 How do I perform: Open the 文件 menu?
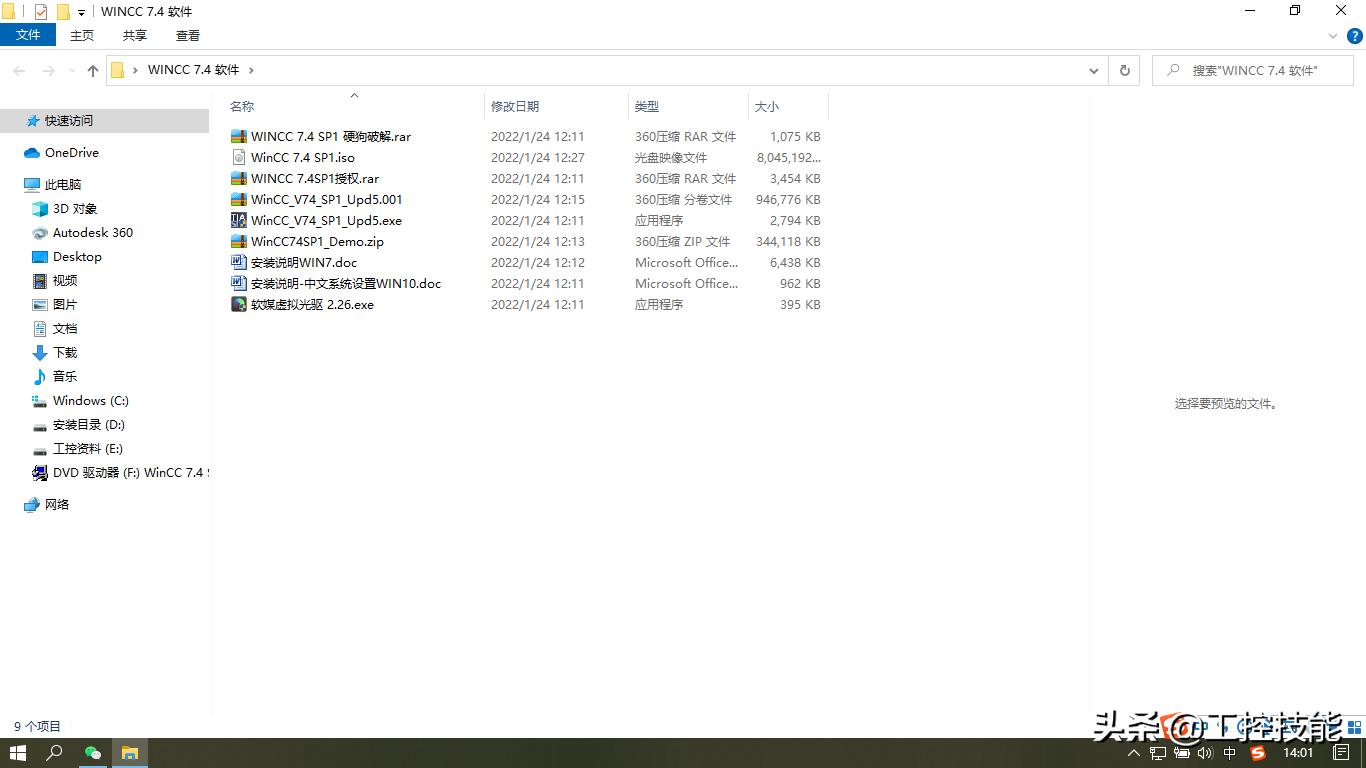pyautogui.click(x=28, y=34)
